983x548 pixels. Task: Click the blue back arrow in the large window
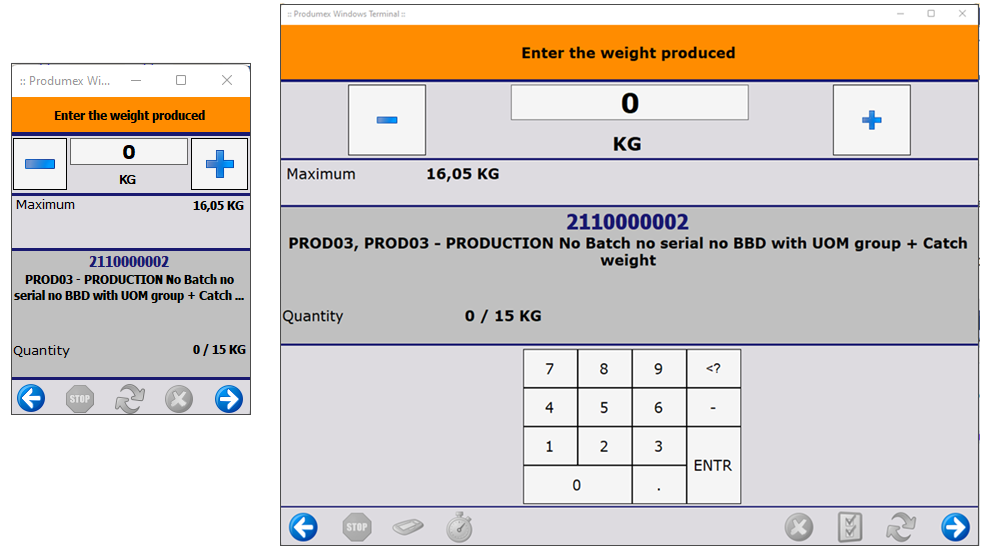click(x=303, y=526)
